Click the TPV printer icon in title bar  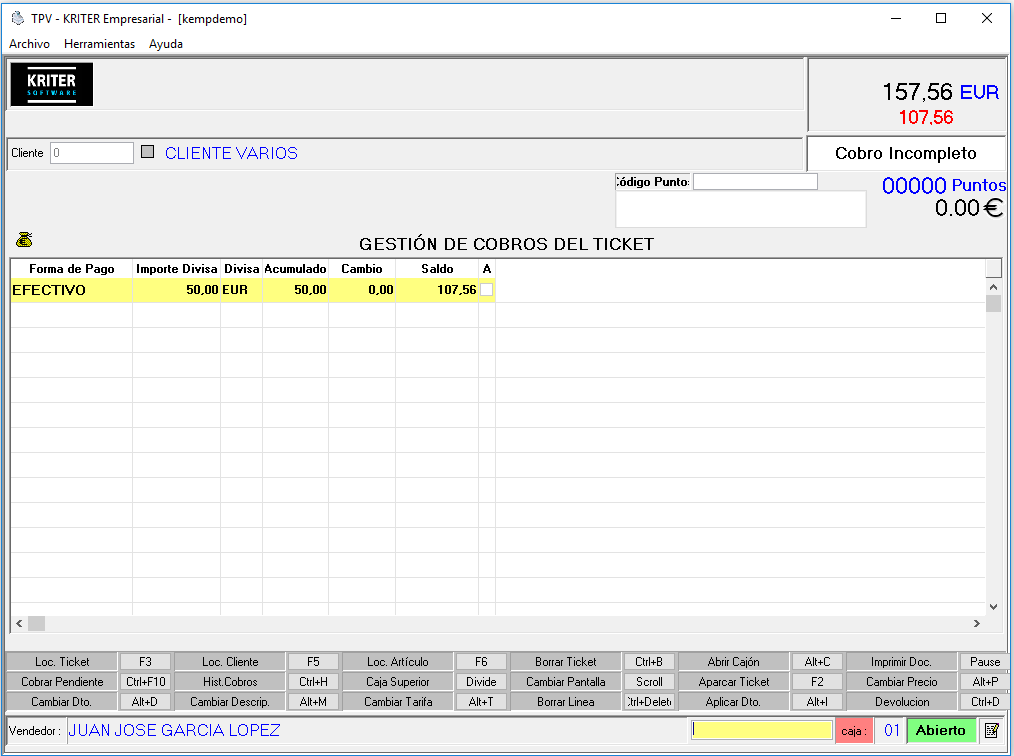[18, 18]
